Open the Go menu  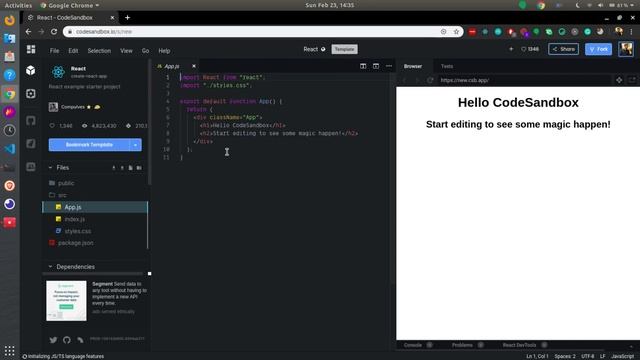145,51
